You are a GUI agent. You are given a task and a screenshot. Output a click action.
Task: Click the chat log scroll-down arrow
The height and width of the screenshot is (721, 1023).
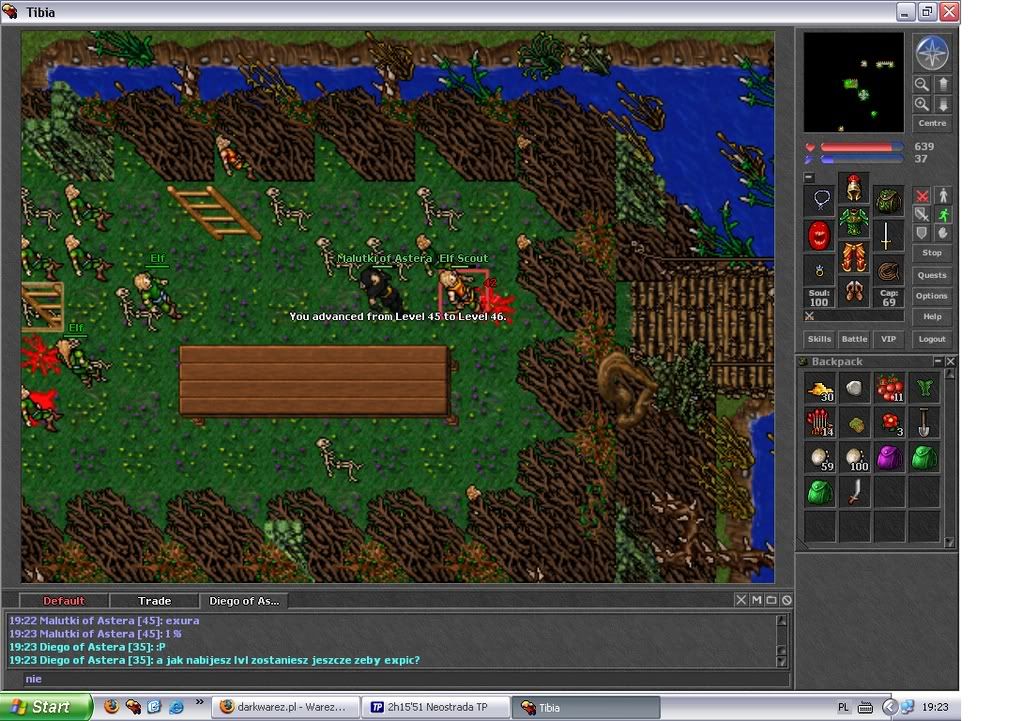click(x=782, y=661)
